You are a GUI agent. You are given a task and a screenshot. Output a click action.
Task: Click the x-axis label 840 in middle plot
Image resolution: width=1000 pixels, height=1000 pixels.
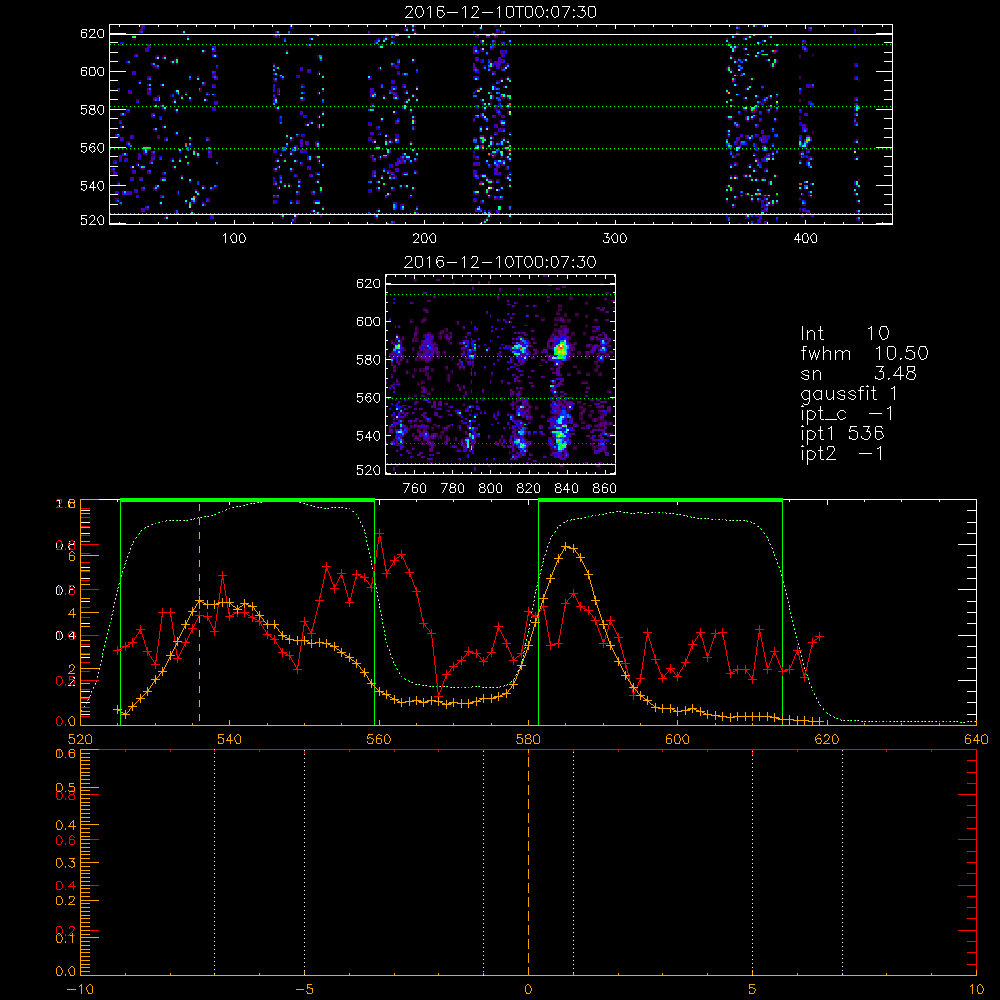[x=566, y=489]
